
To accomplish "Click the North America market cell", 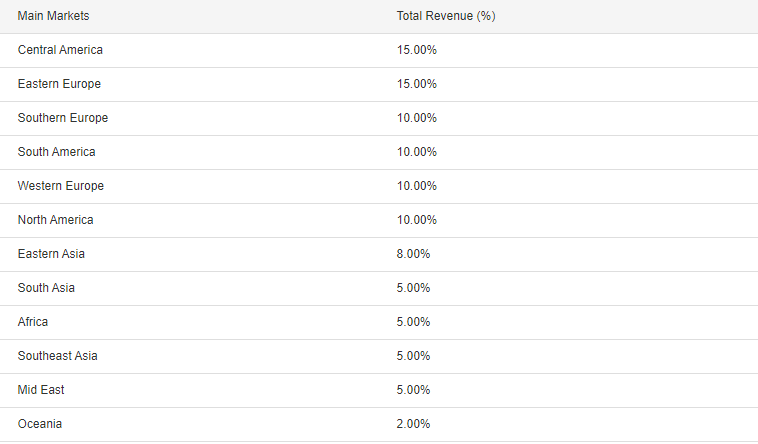I will [x=56, y=220].
